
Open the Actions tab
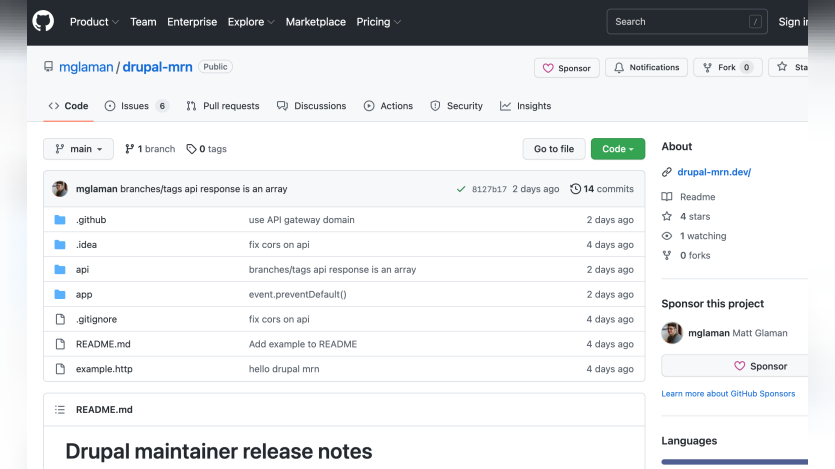[x=388, y=106]
